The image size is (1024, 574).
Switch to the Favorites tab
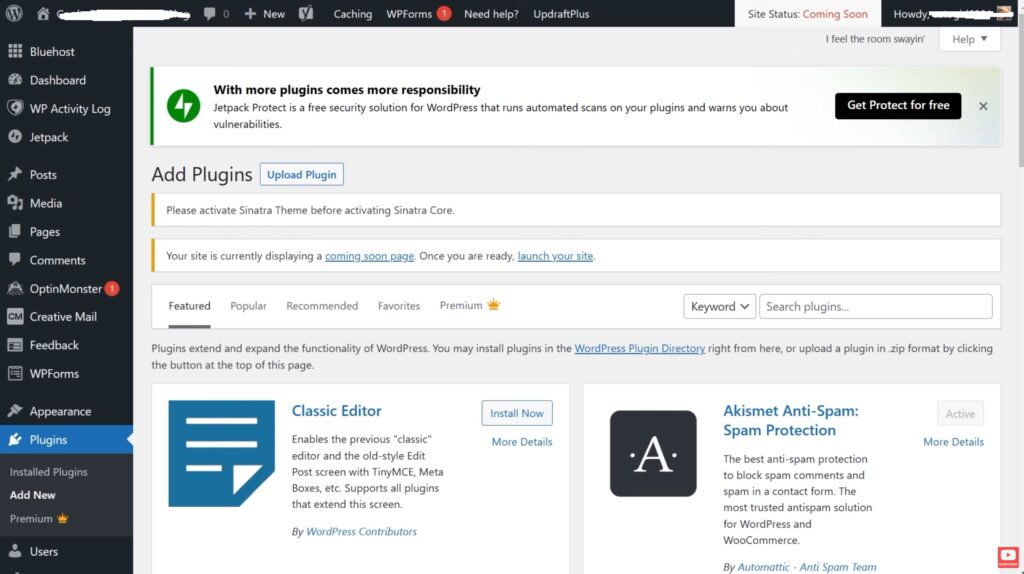click(x=399, y=306)
